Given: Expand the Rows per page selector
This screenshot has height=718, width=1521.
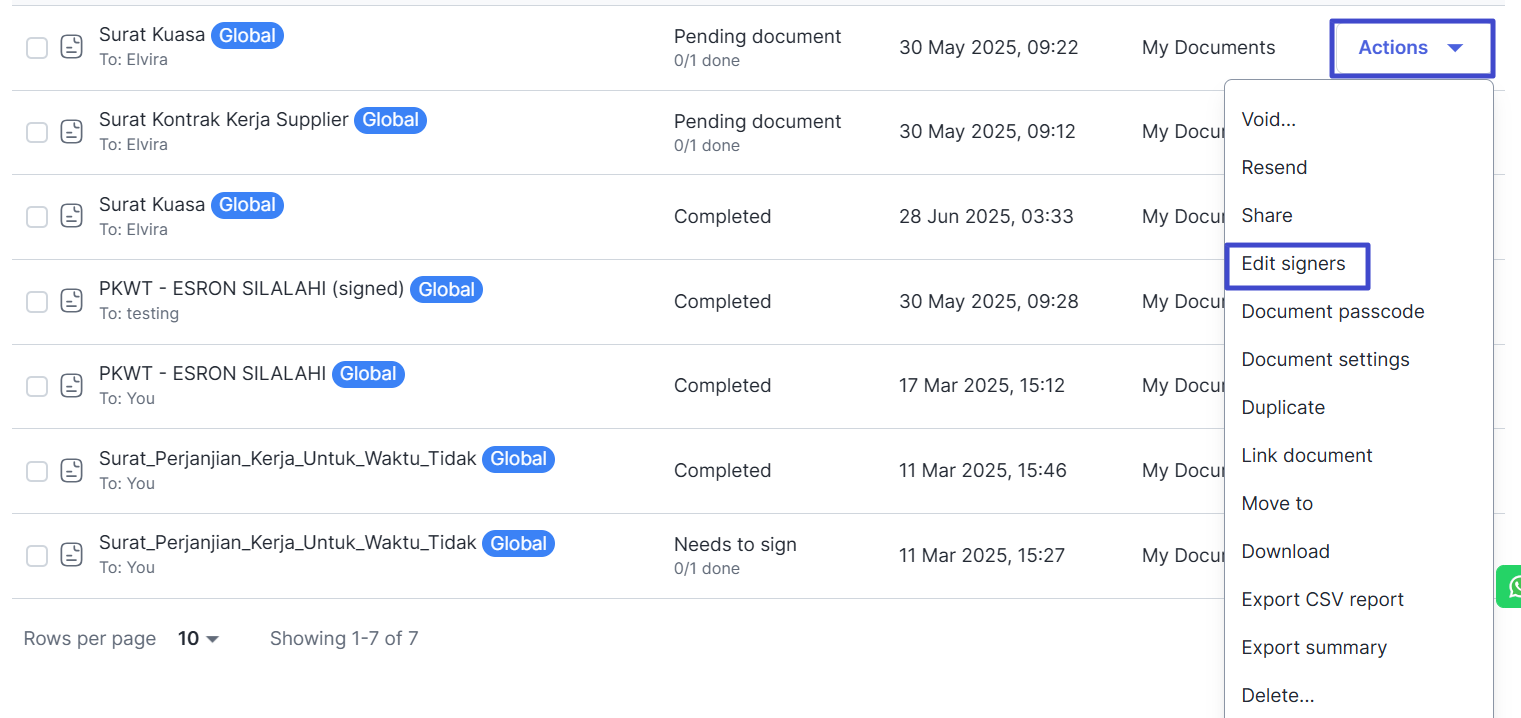Looking at the screenshot, I should (x=198, y=639).
